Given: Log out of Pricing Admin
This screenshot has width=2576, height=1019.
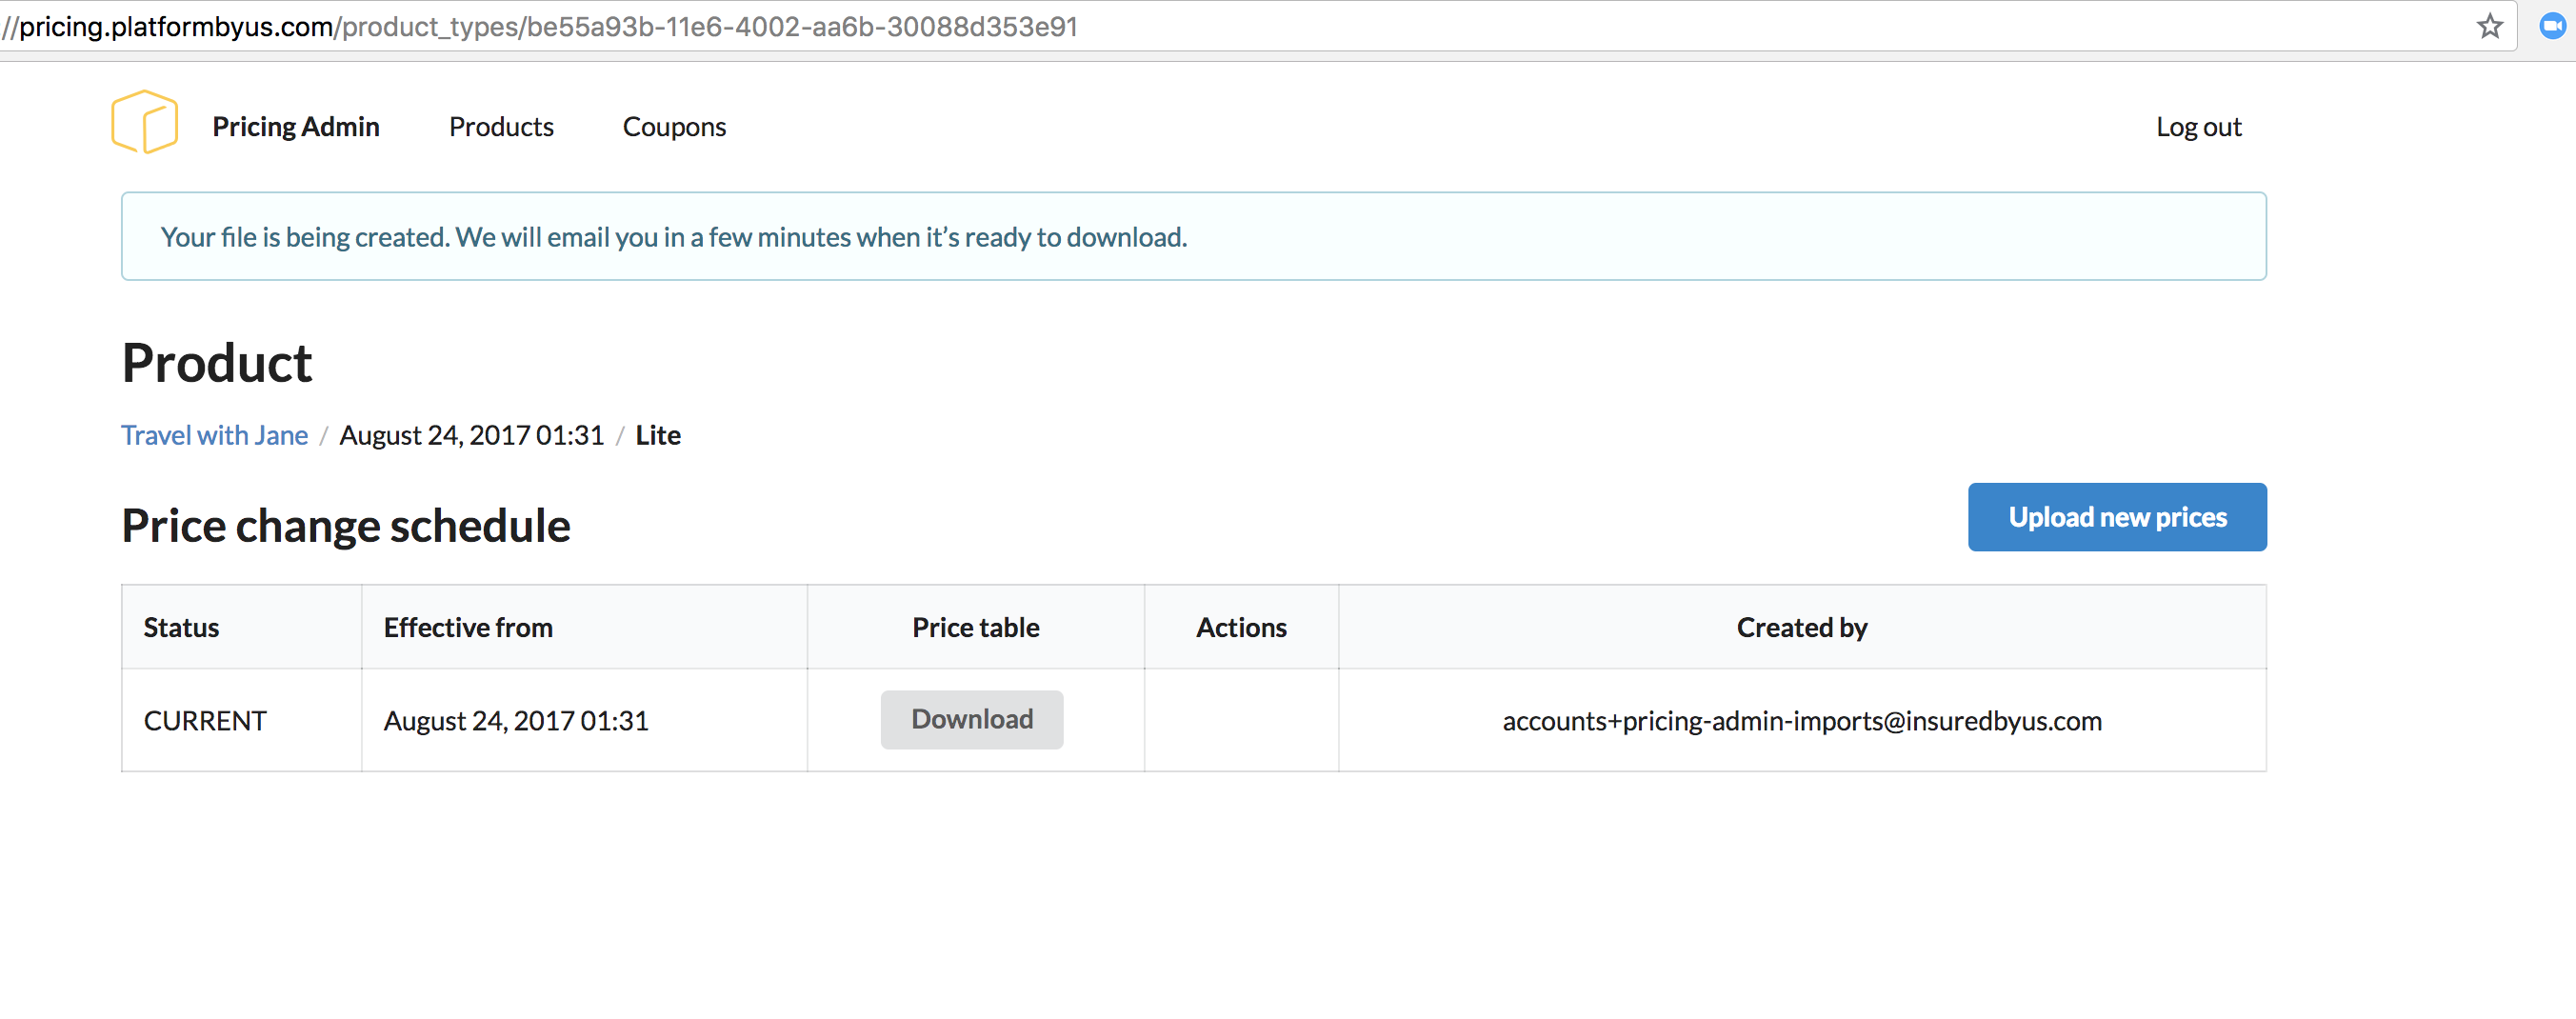Looking at the screenshot, I should click(2197, 127).
